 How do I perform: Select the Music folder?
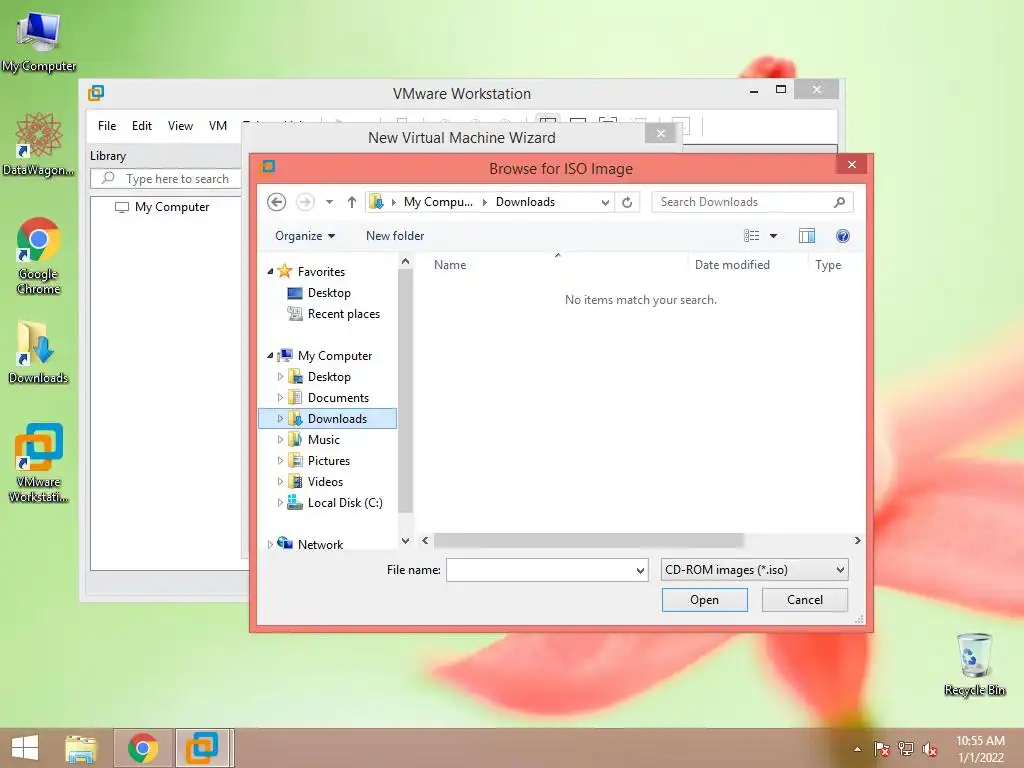(x=314, y=440)
